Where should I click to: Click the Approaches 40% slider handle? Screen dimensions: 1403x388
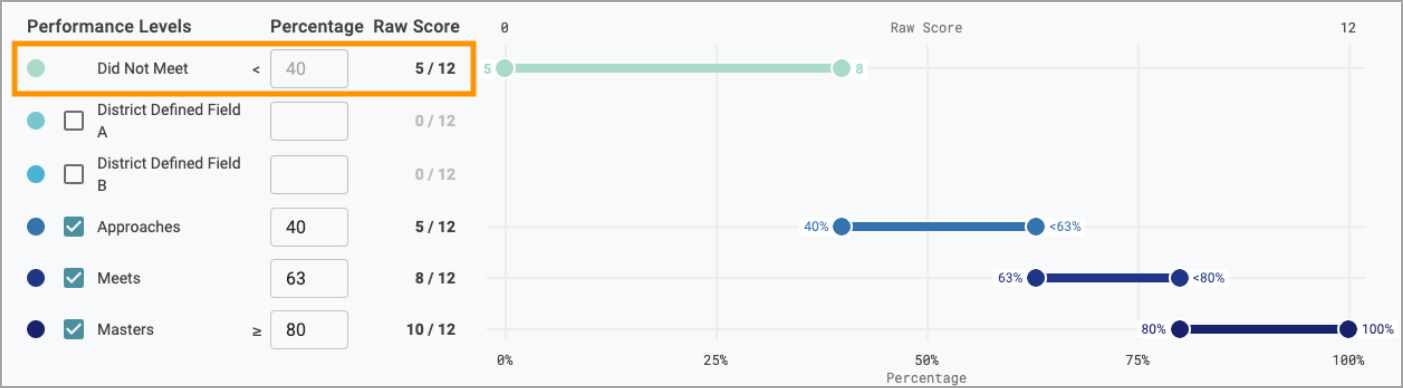pyautogui.click(x=842, y=227)
